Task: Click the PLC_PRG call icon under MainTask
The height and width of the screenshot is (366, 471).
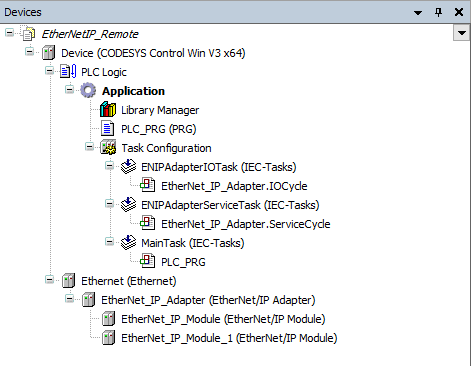Action: [x=148, y=261]
